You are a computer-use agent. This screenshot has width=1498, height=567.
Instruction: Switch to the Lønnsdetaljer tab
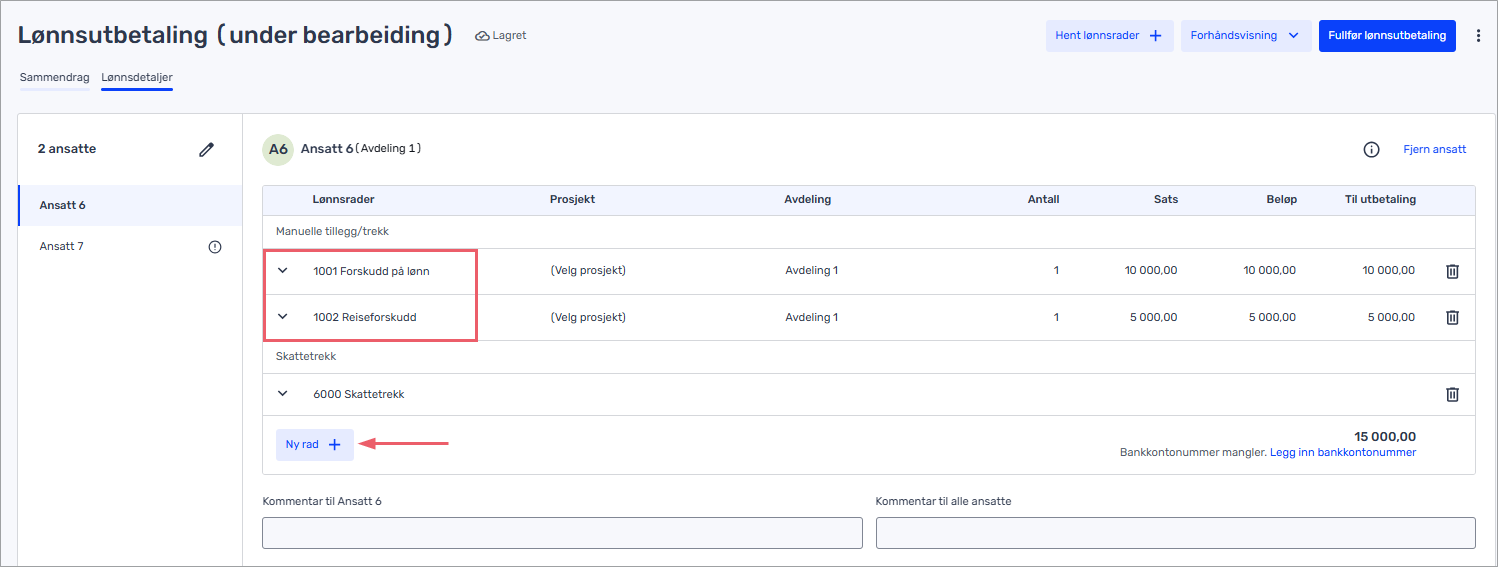137,77
